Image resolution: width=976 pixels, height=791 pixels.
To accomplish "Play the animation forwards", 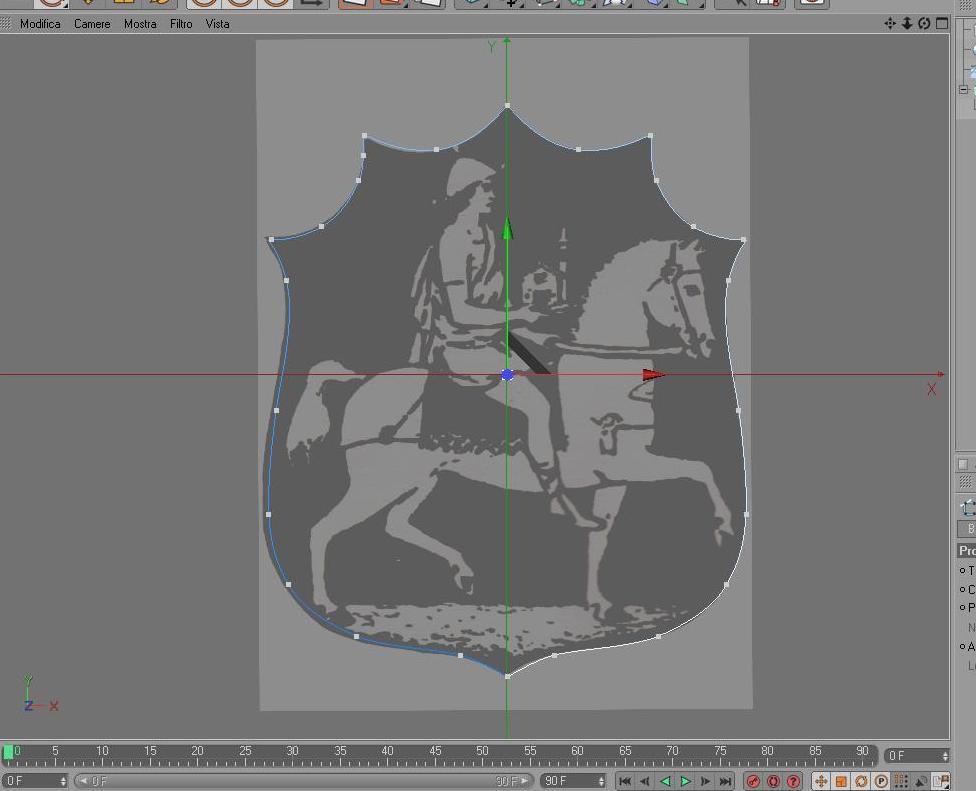I will click(x=685, y=781).
